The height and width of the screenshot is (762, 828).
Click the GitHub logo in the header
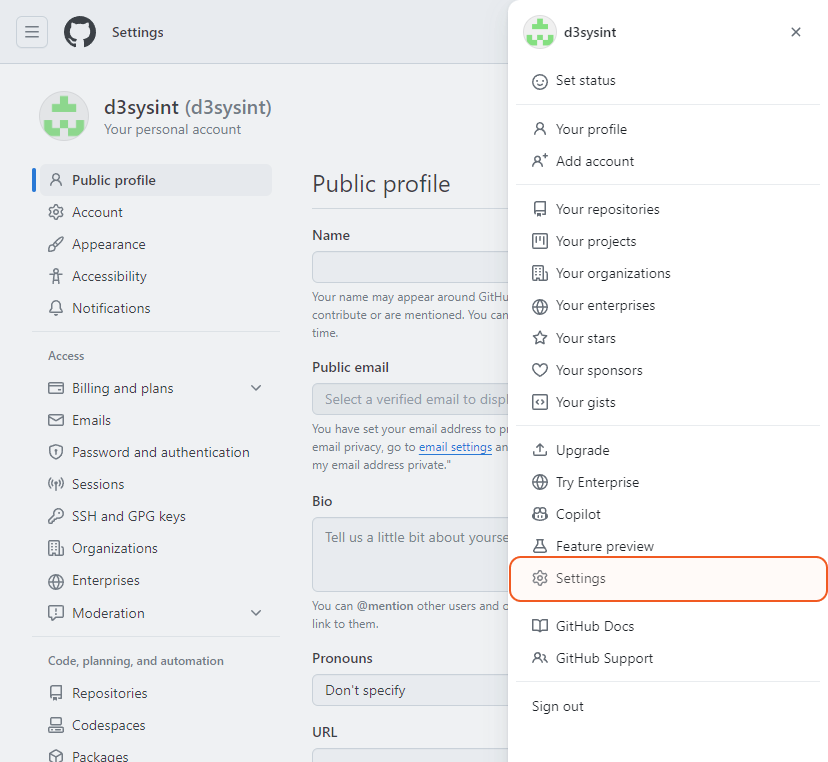tap(79, 31)
